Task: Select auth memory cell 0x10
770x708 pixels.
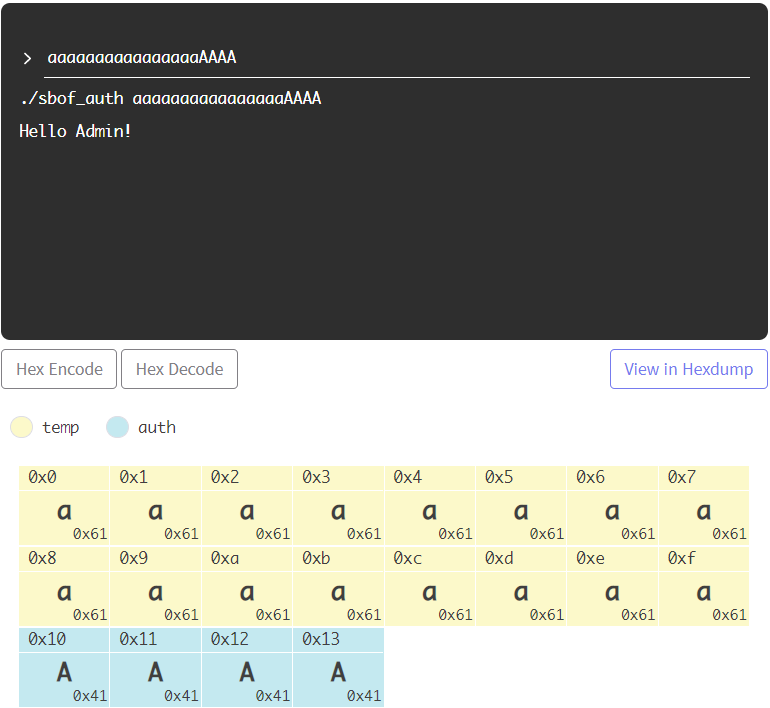Action: pos(64,668)
